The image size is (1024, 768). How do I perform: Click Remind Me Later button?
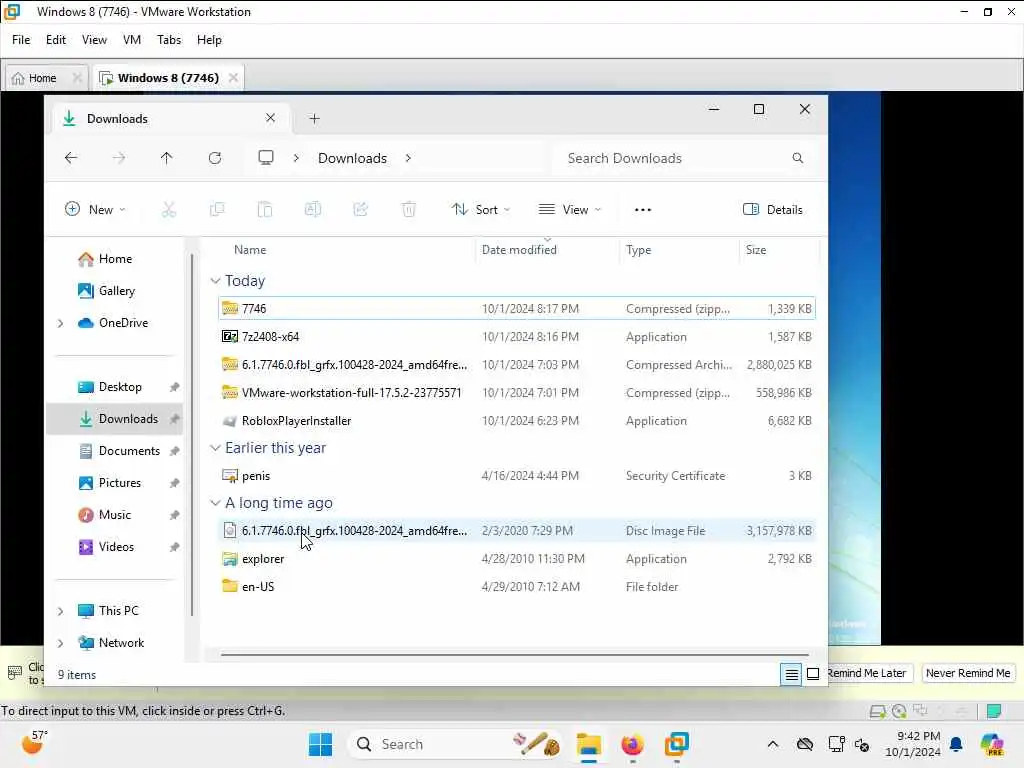[867, 673]
